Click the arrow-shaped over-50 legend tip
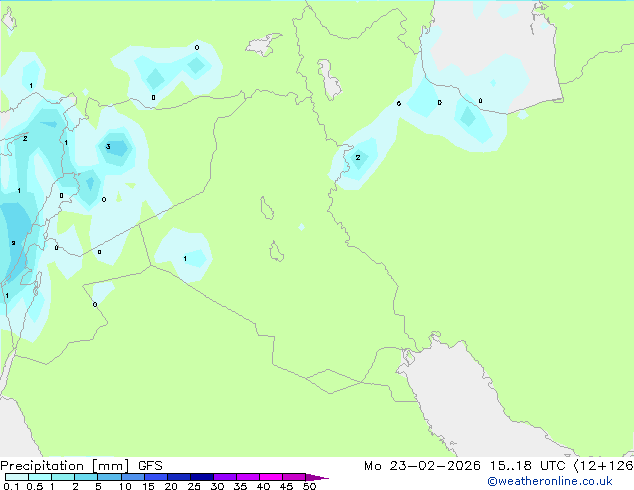Screen dimensions: 634x490 click(317, 477)
